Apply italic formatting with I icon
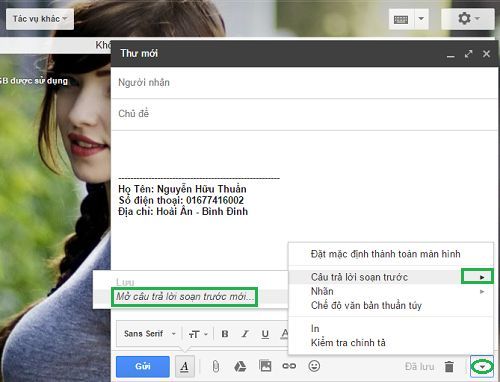The image size is (500, 382). [x=245, y=334]
